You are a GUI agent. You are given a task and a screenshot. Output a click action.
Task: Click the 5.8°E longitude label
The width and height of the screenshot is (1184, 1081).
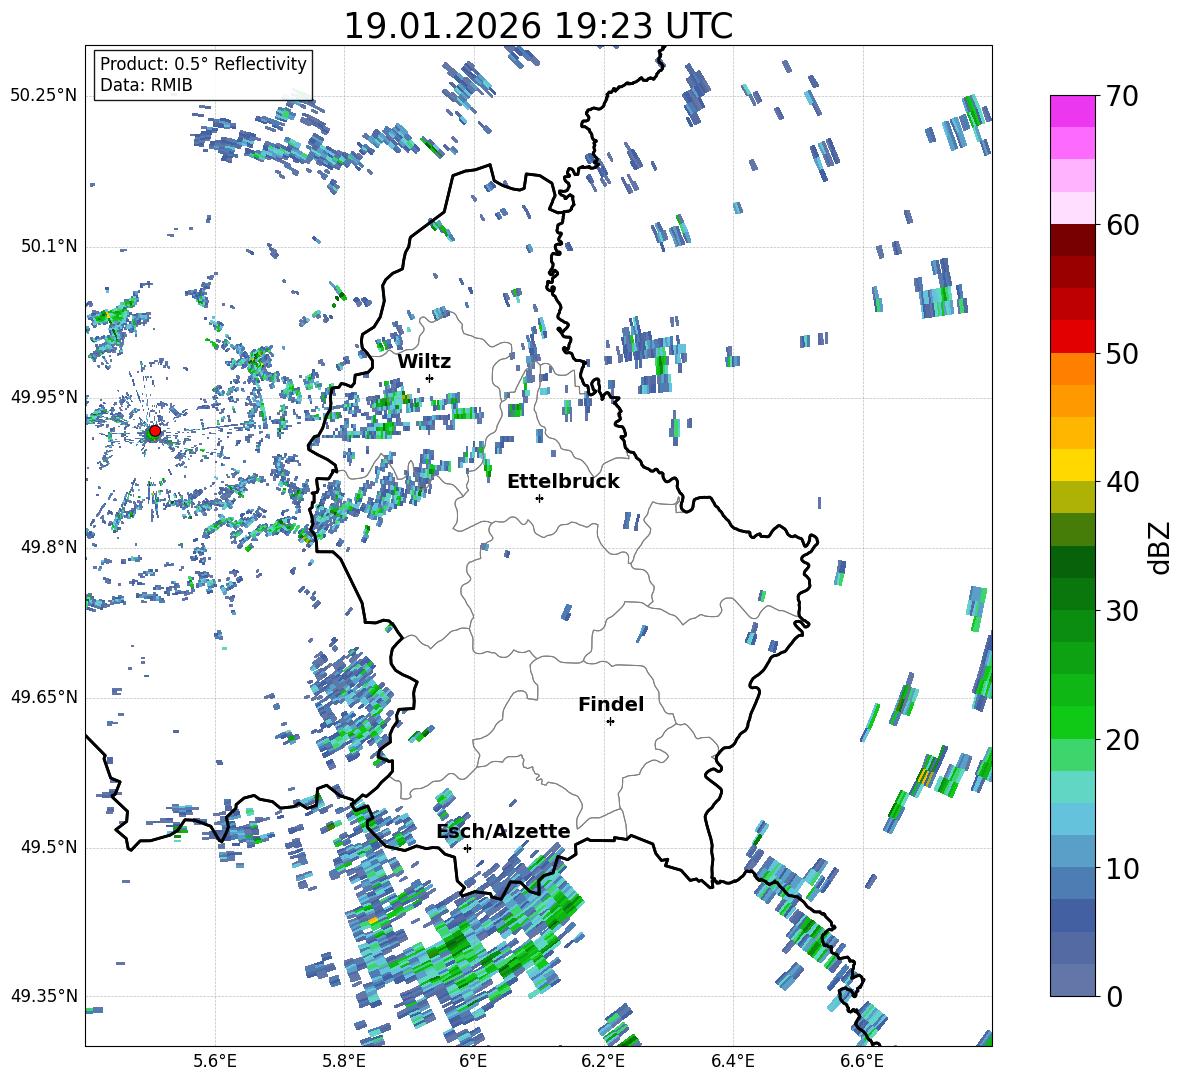click(344, 1062)
